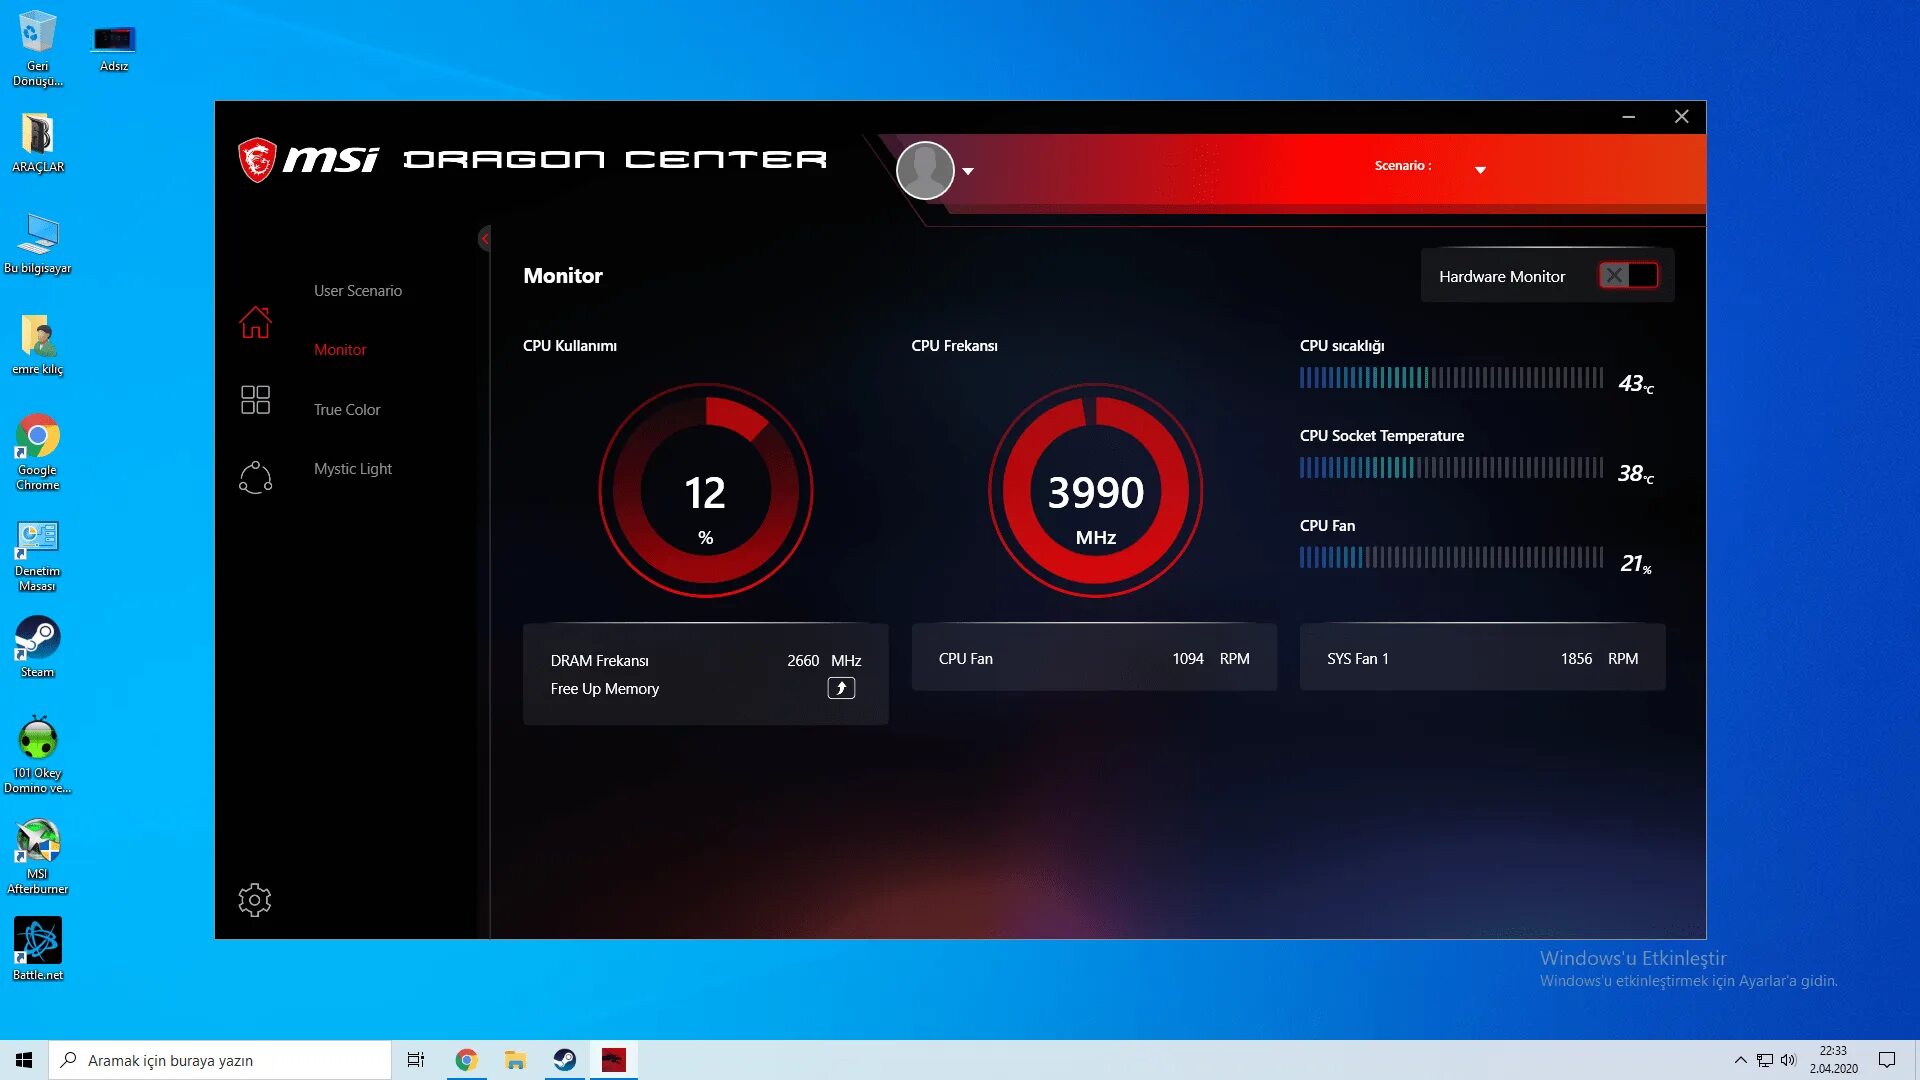Image resolution: width=1920 pixels, height=1080 pixels.
Task: Click the CPU sıcaklığı temperature bar
Action: pos(1451,377)
